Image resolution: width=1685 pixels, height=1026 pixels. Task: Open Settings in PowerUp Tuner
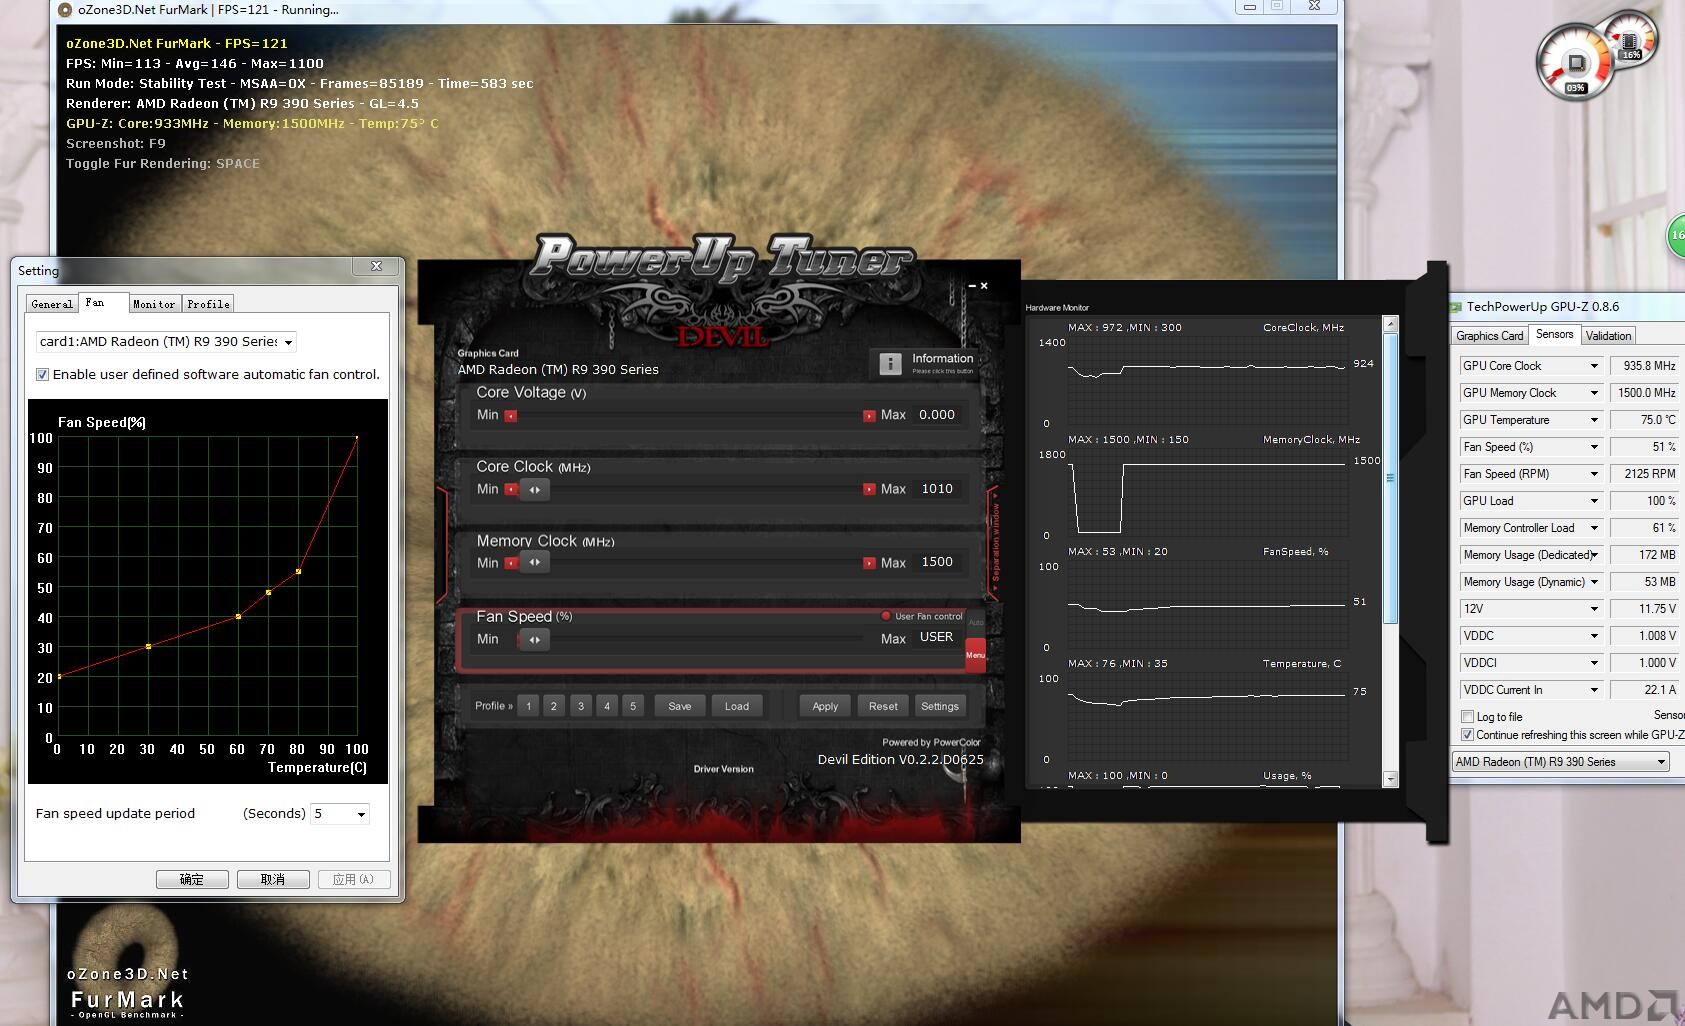940,706
